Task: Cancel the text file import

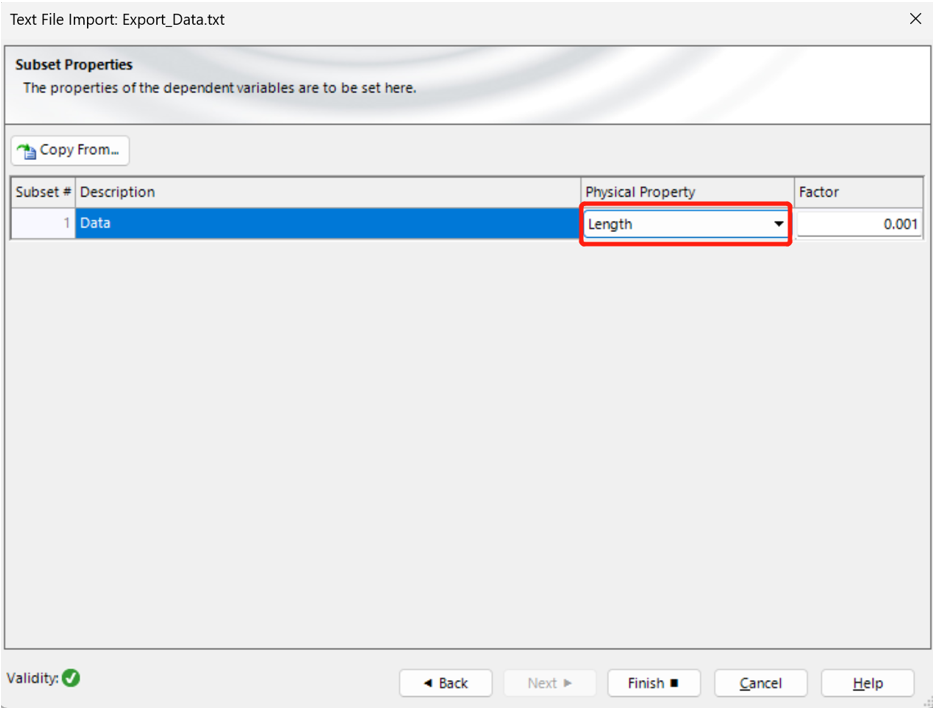Action: 760,683
